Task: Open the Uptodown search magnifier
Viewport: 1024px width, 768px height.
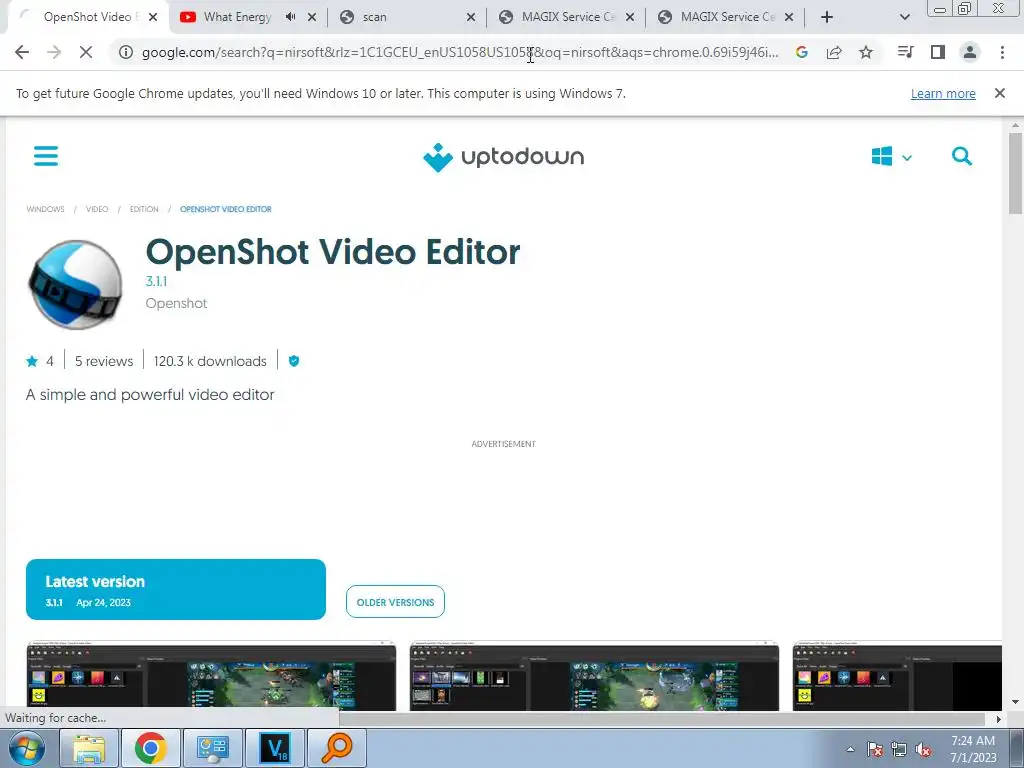Action: [x=961, y=156]
